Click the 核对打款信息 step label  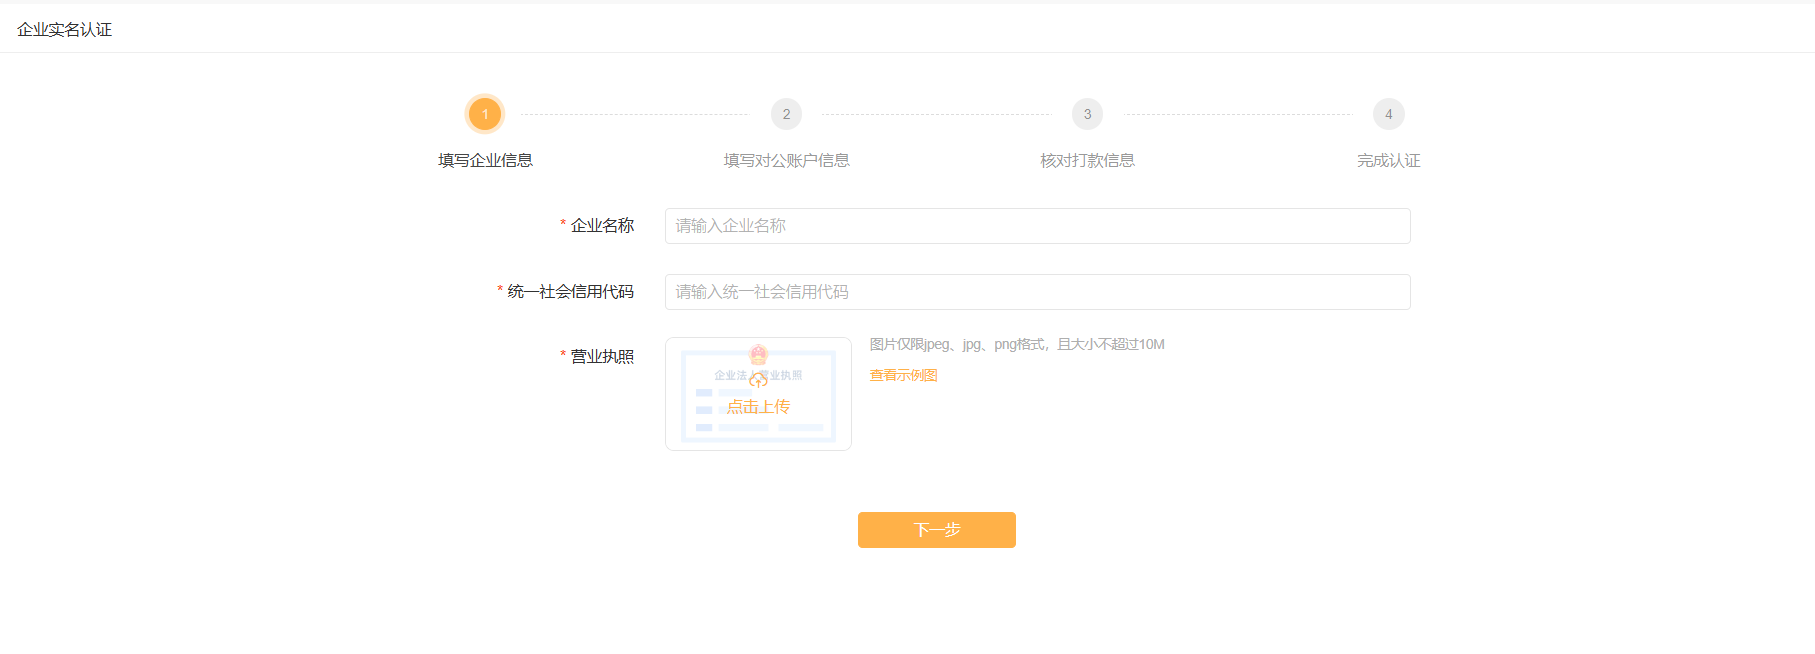[x=1087, y=161]
